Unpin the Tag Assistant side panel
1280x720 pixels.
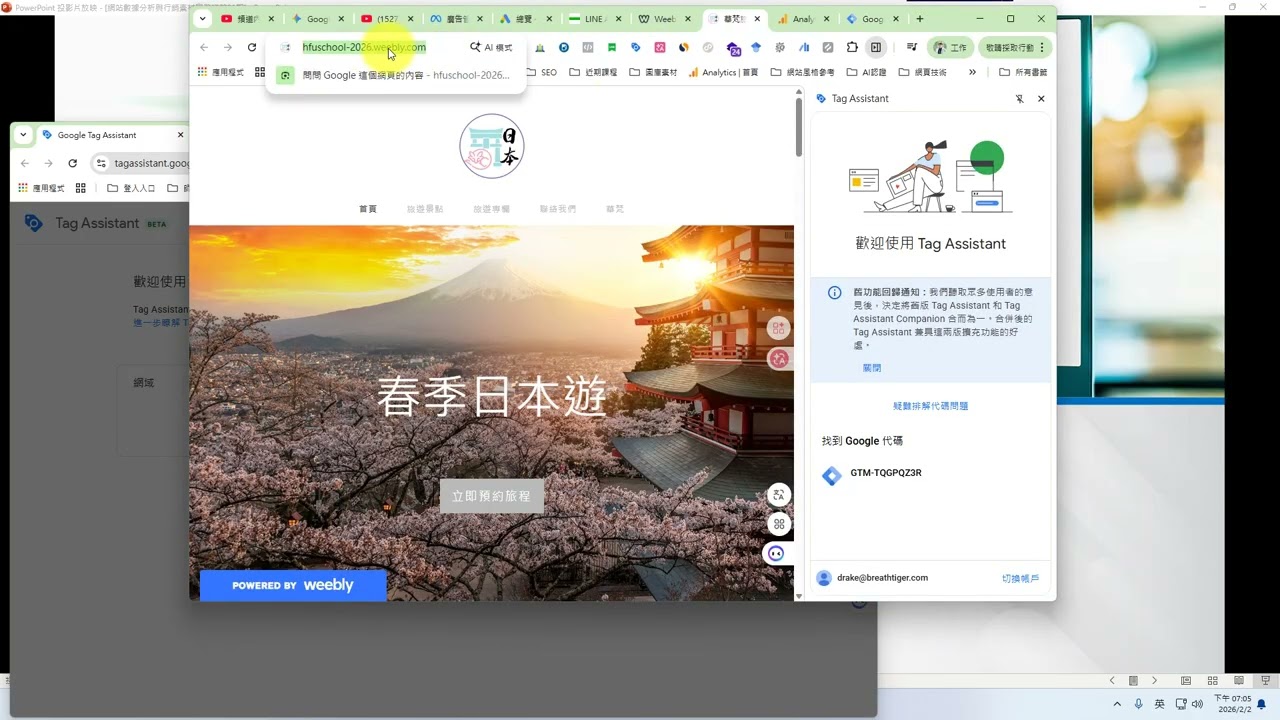(1019, 99)
